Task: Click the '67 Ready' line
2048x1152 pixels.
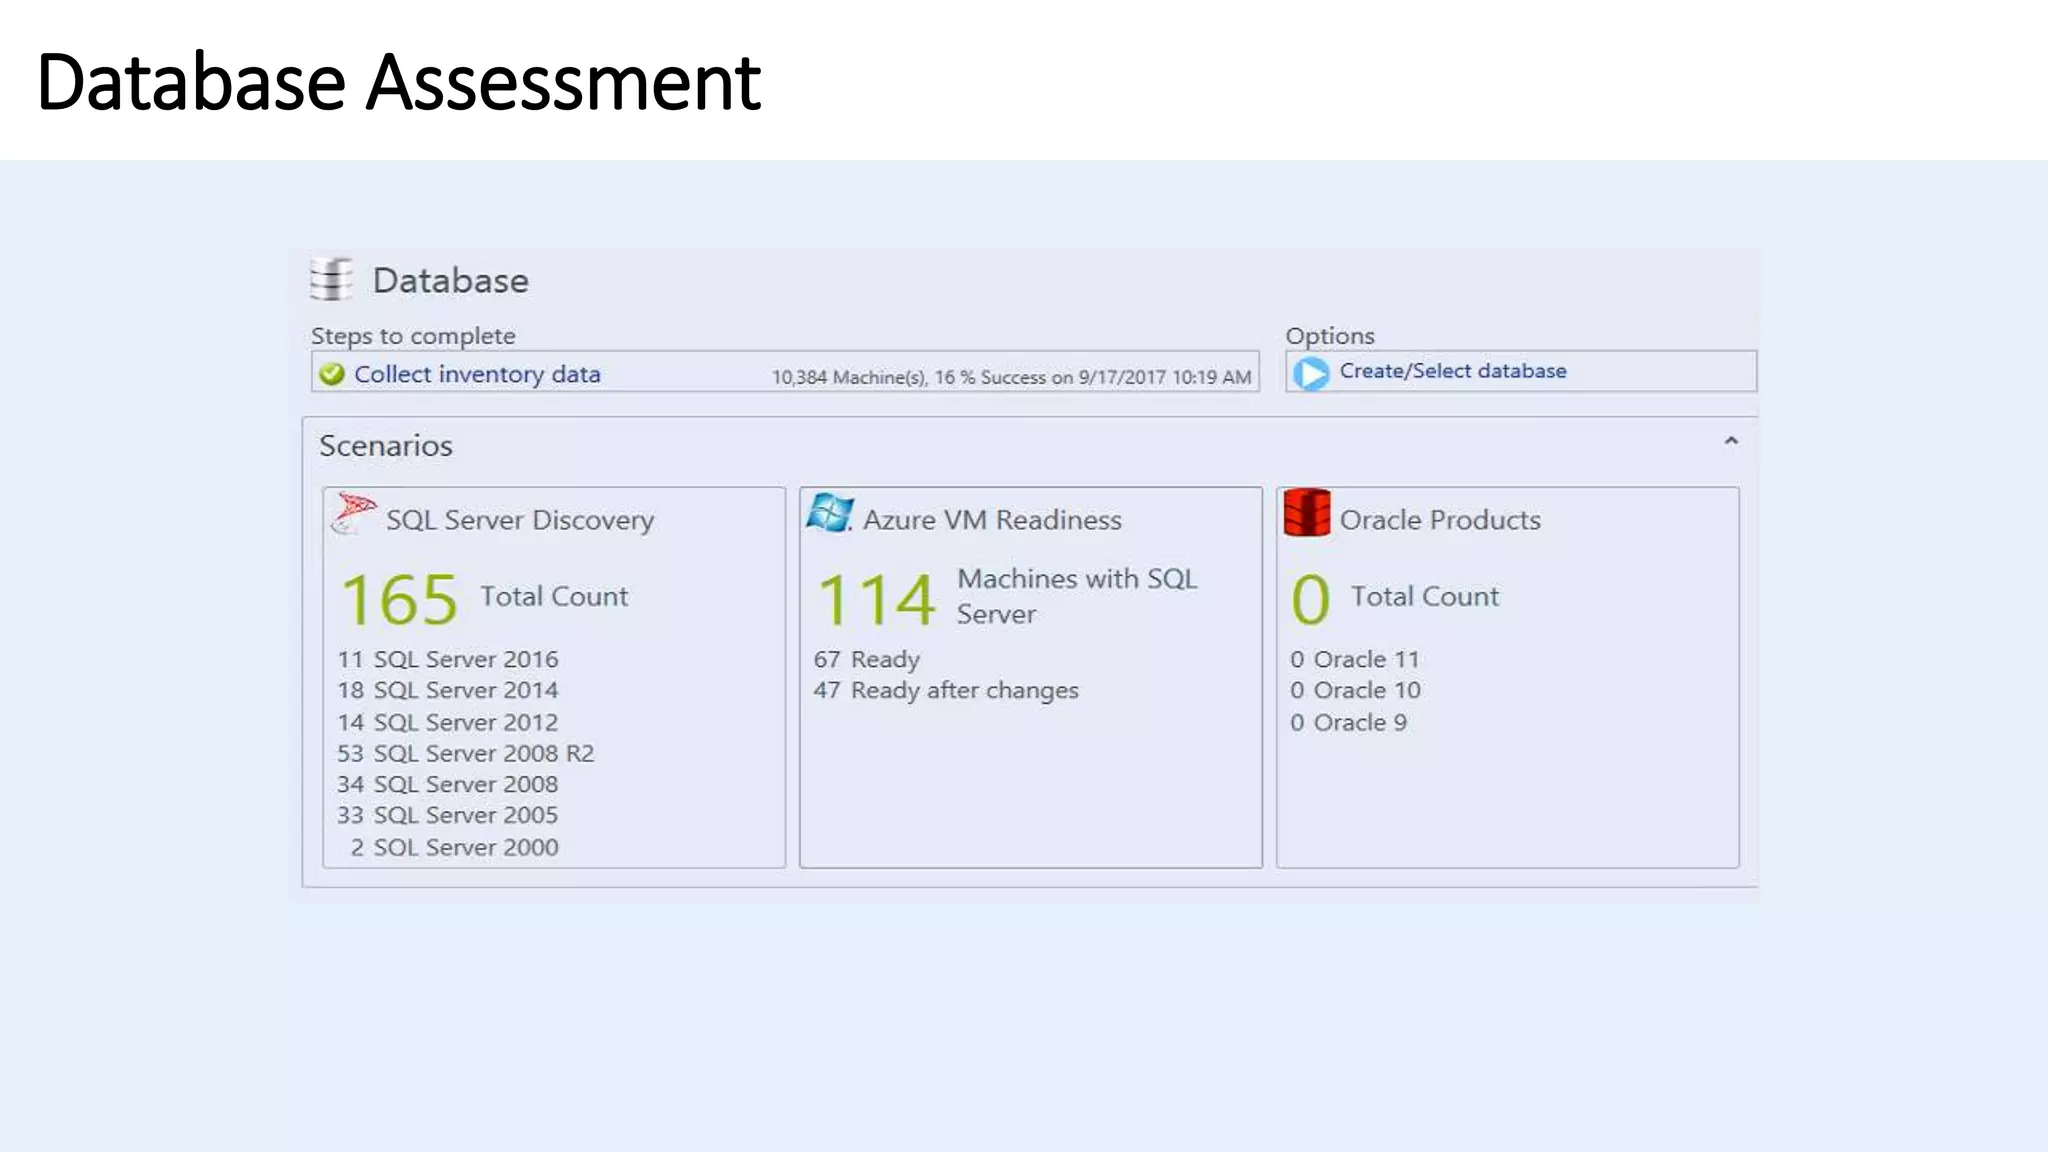Action: click(x=867, y=659)
